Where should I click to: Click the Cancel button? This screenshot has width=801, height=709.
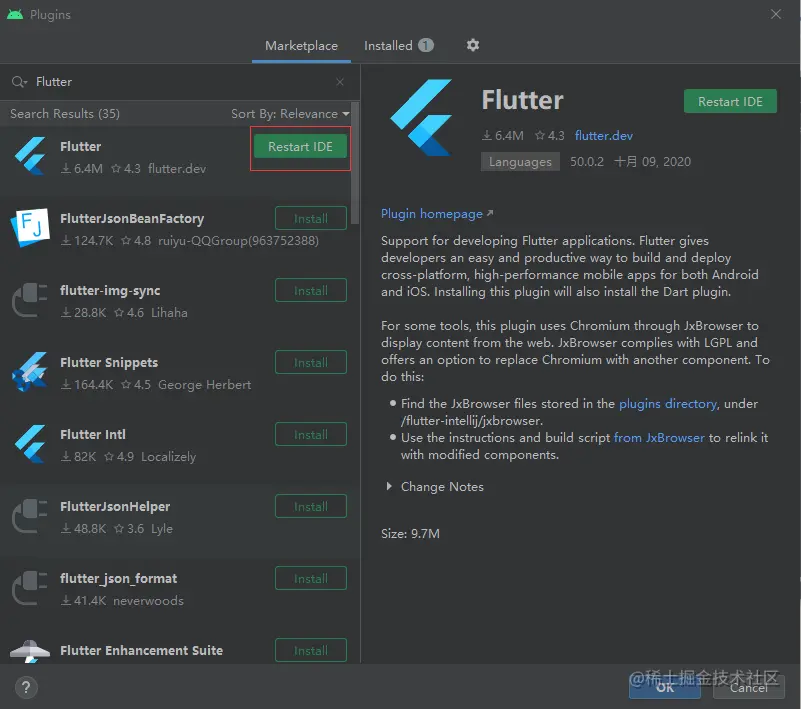pyautogui.click(x=748, y=688)
